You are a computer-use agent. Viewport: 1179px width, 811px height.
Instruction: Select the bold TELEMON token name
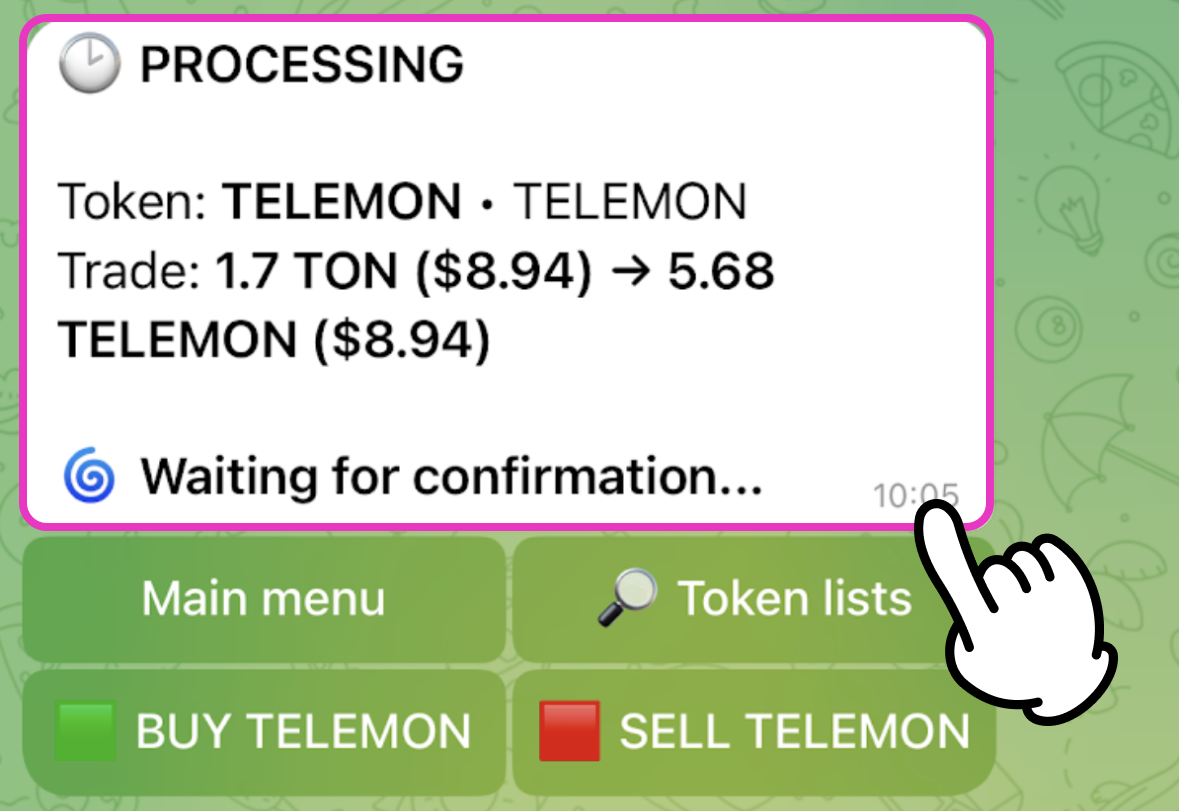click(x=341, y=202)
